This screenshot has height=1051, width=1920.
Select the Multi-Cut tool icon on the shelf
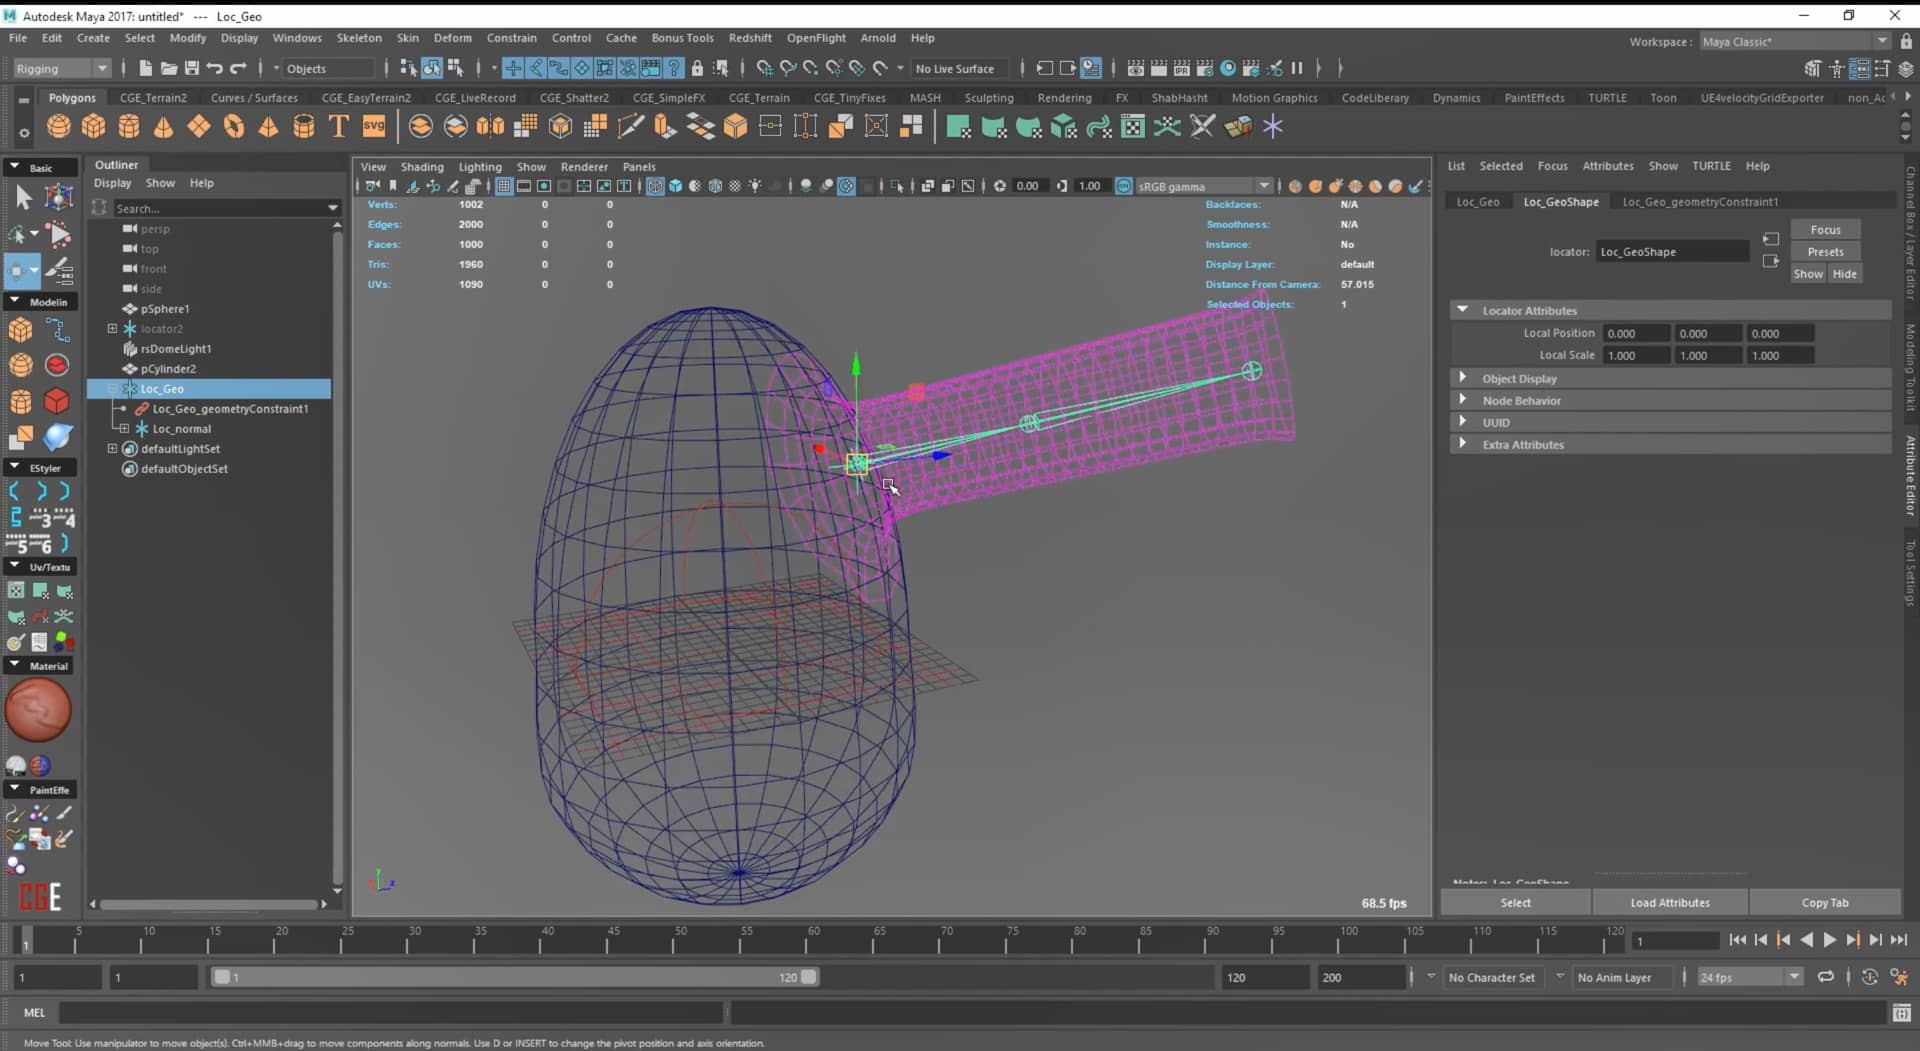(x=630, y=126)
